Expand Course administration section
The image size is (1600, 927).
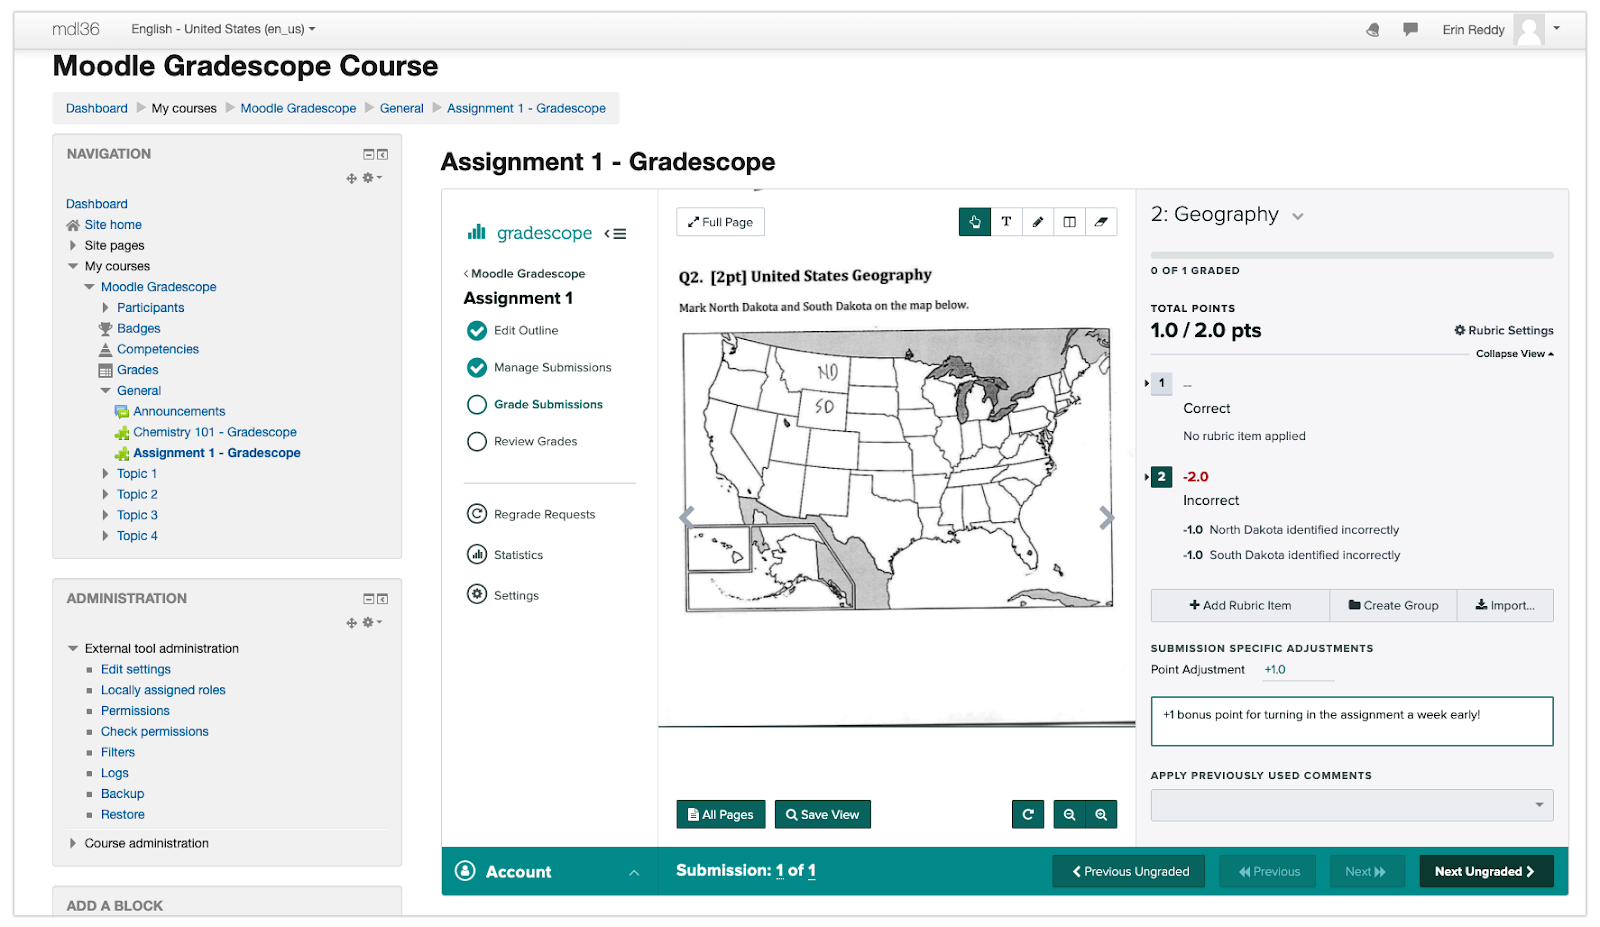(72, 843)
